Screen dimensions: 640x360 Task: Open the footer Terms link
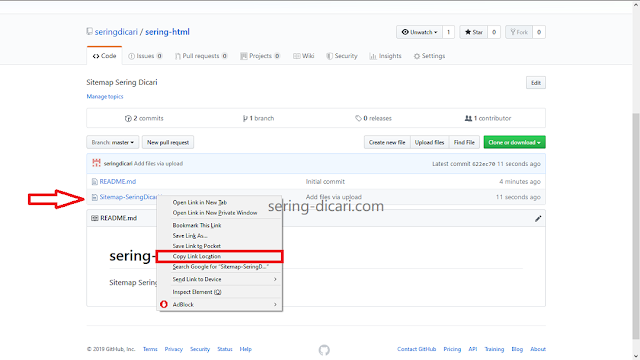tap(150, 349)
